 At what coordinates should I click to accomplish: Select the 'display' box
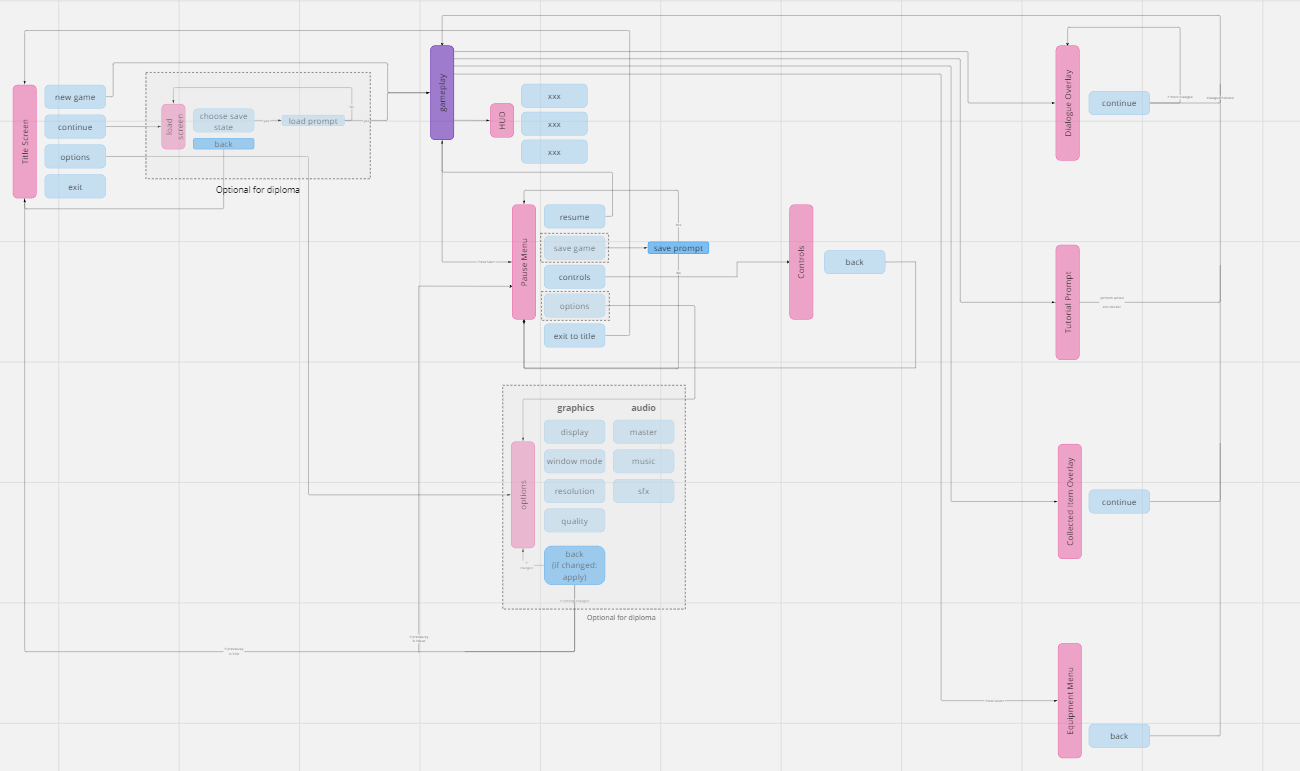(575, 432)
